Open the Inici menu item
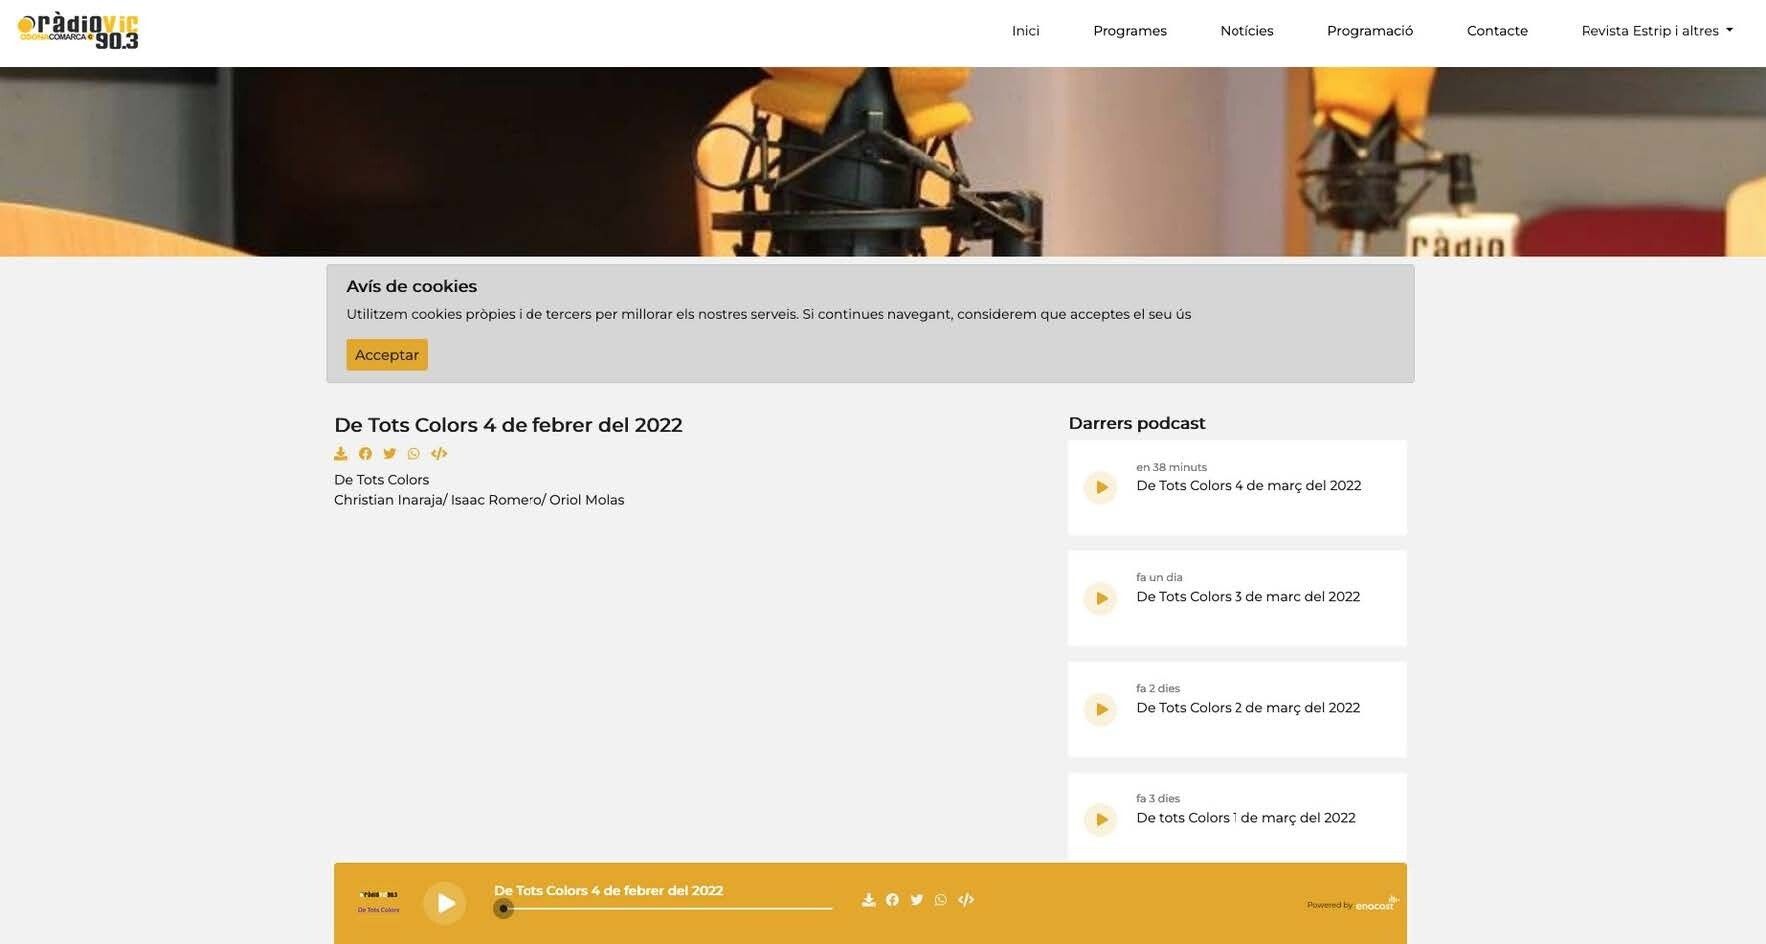 click(x=1025, y=31)
